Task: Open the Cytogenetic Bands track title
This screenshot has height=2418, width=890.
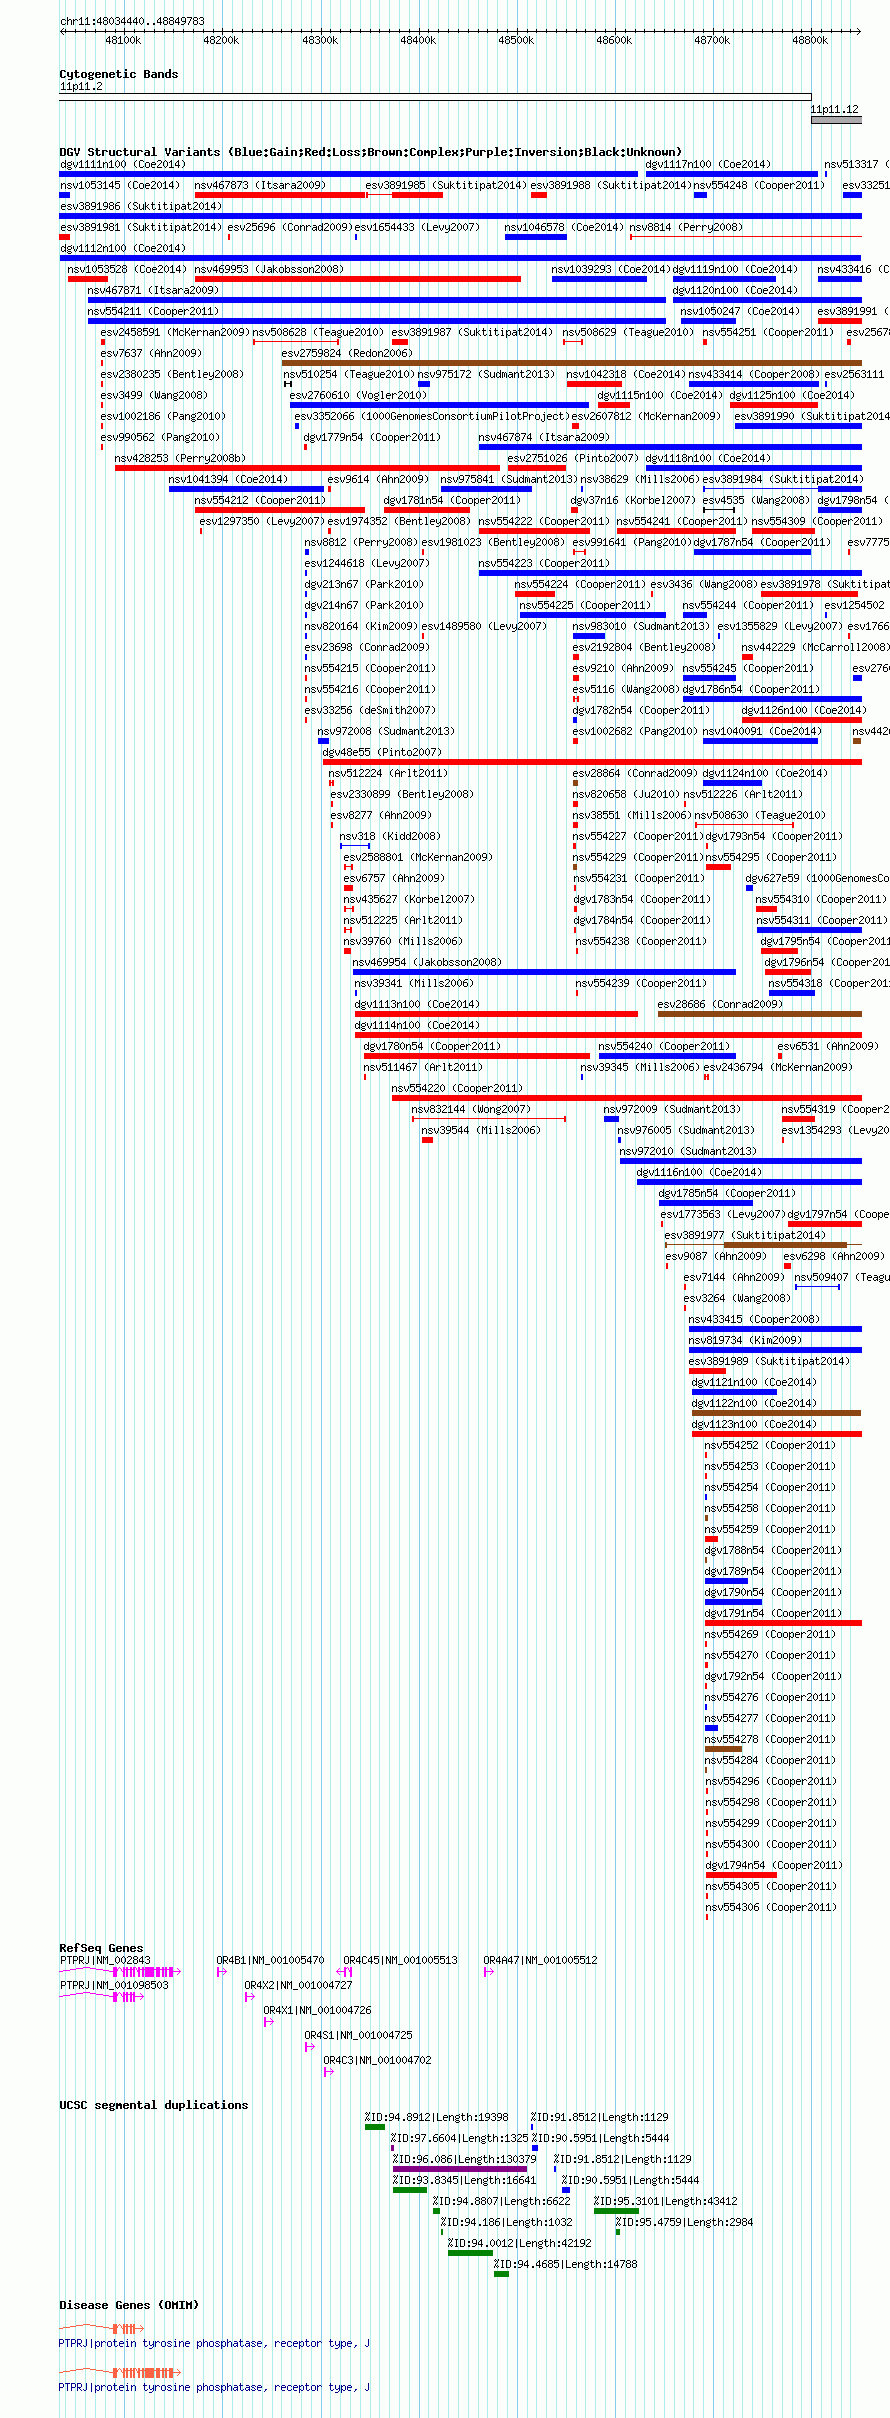Action: click(x=118, y=74)
